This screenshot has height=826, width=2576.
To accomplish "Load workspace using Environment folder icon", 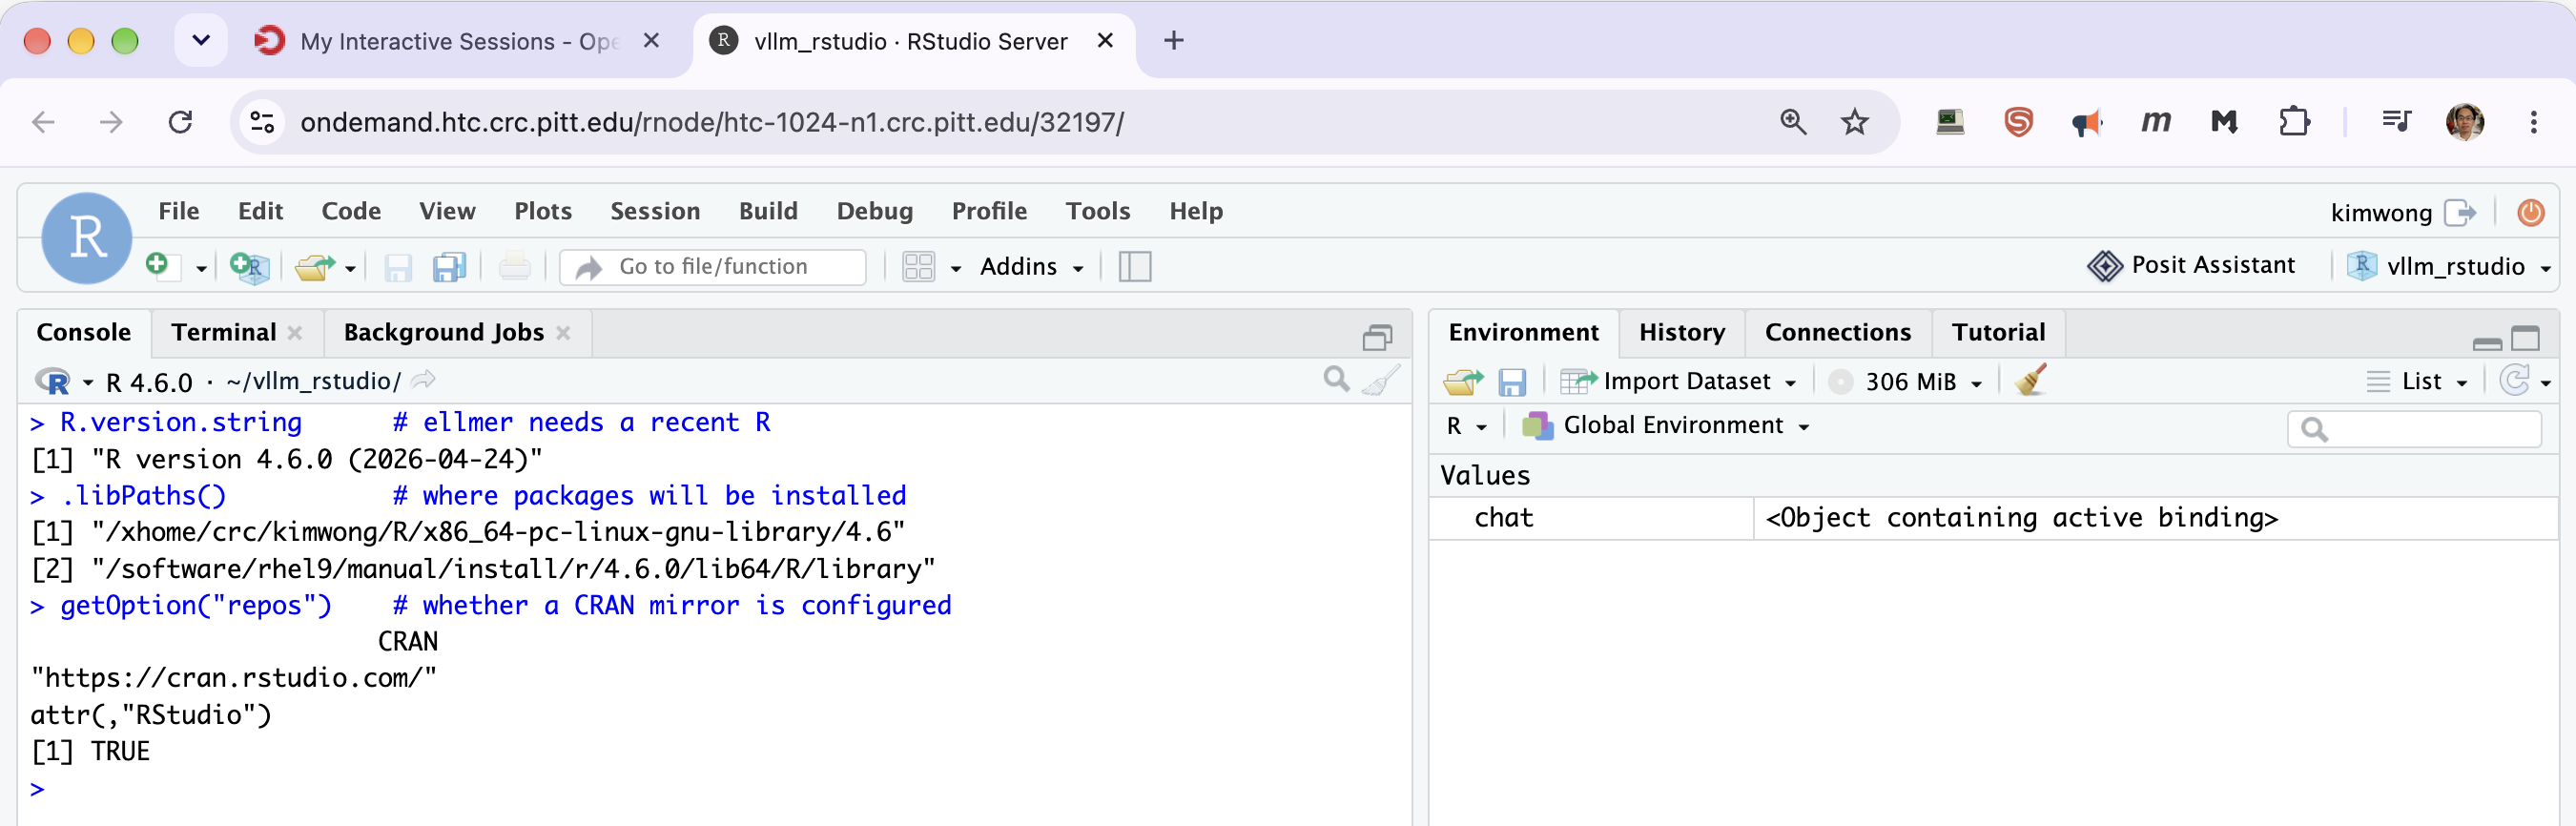I will click(x=1464, y=382).
